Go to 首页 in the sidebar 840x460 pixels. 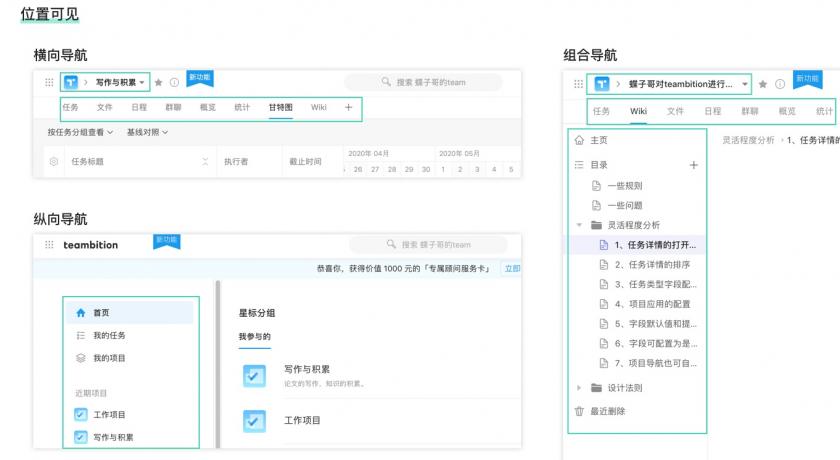pyautogui.click(x=130, y=313)
